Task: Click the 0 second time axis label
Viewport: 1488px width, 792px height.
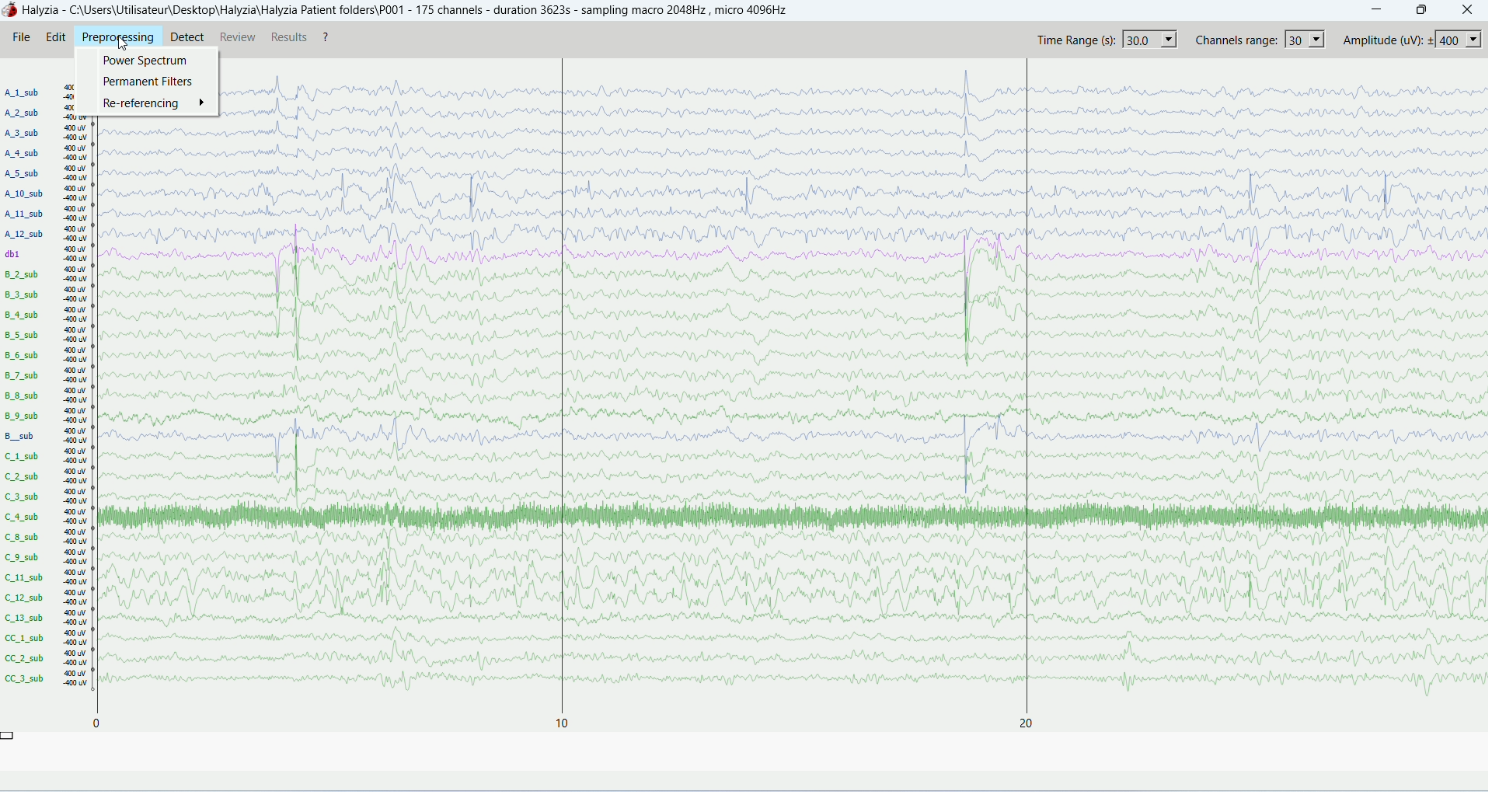Action: coord(96,723)
